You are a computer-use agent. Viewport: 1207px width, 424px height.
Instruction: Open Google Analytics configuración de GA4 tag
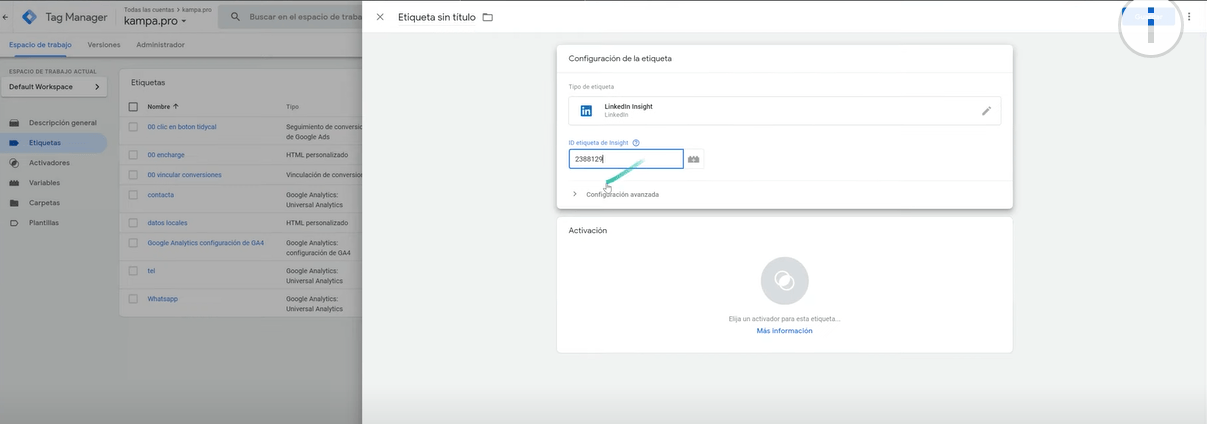[x=205, y=243]
